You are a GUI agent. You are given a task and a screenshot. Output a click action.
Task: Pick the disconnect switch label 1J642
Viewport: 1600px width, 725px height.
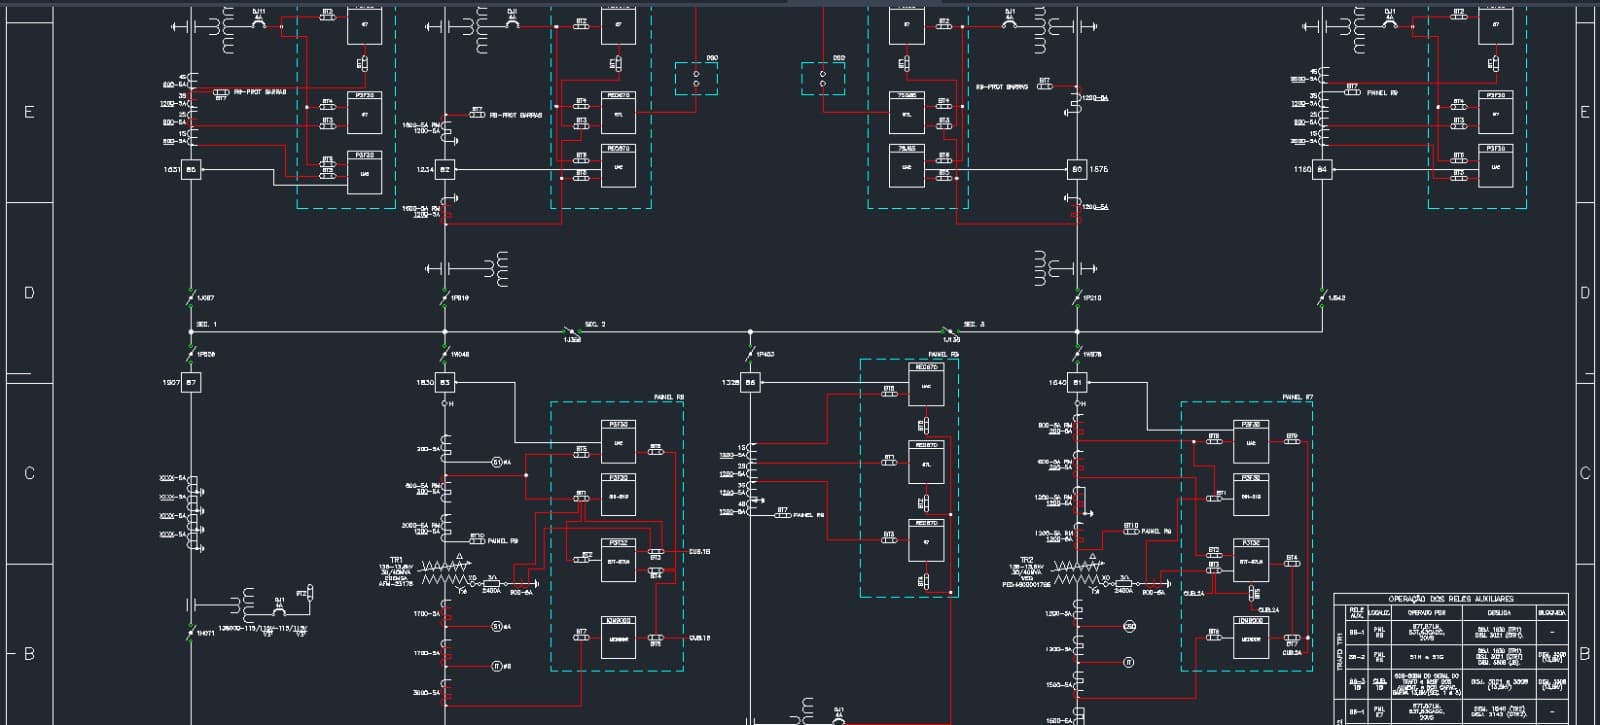coord(1337,298)
